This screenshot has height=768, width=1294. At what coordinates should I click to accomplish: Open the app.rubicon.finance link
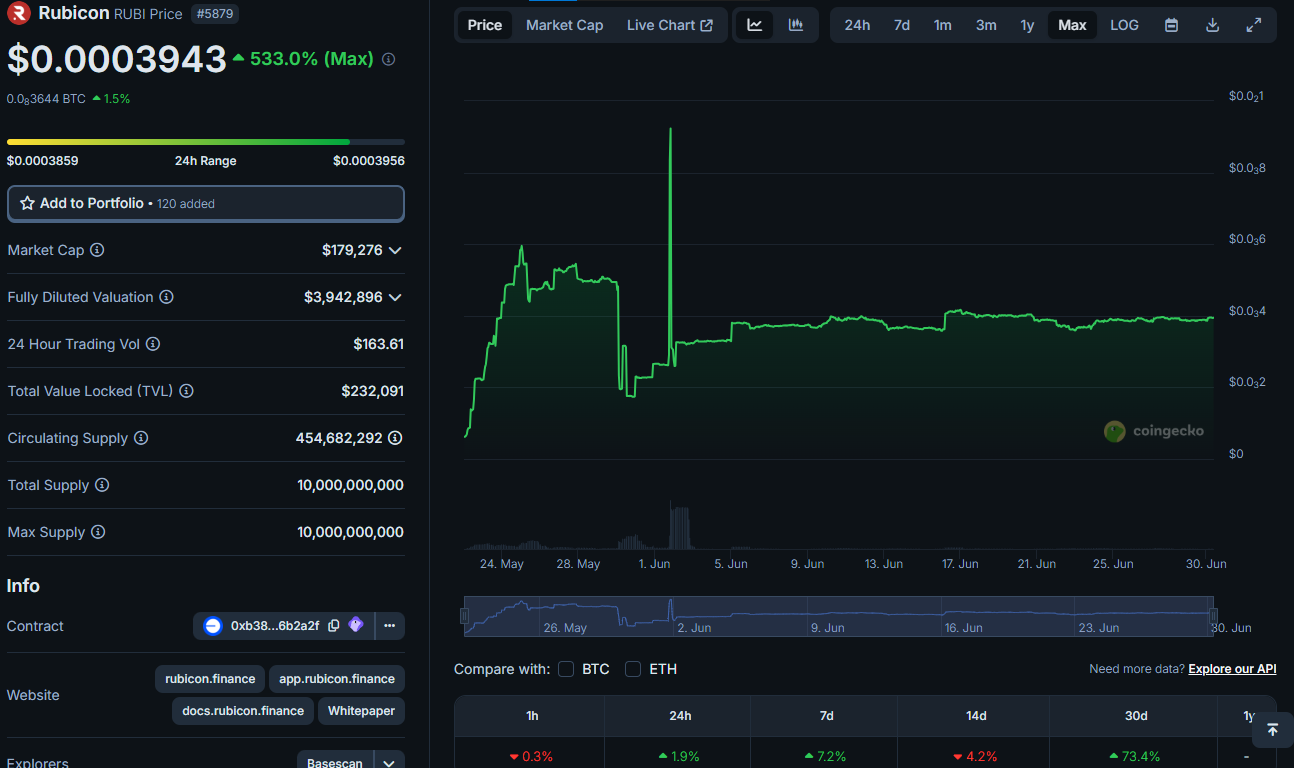click(337, 679)
